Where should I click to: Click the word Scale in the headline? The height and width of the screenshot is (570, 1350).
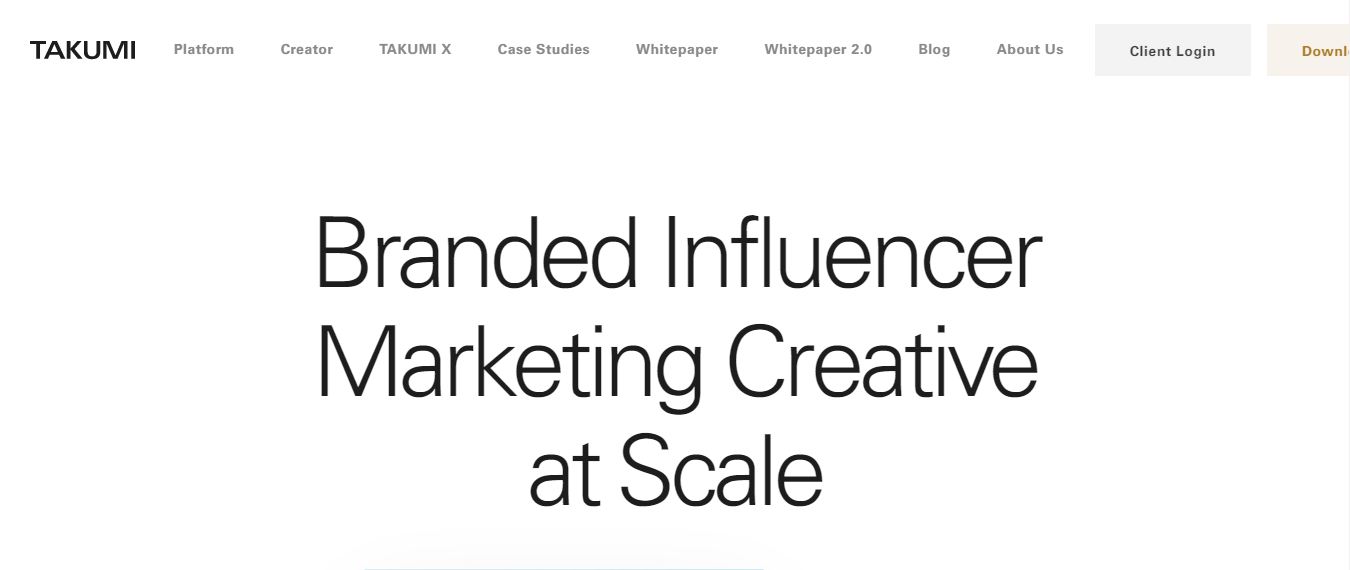721,470
